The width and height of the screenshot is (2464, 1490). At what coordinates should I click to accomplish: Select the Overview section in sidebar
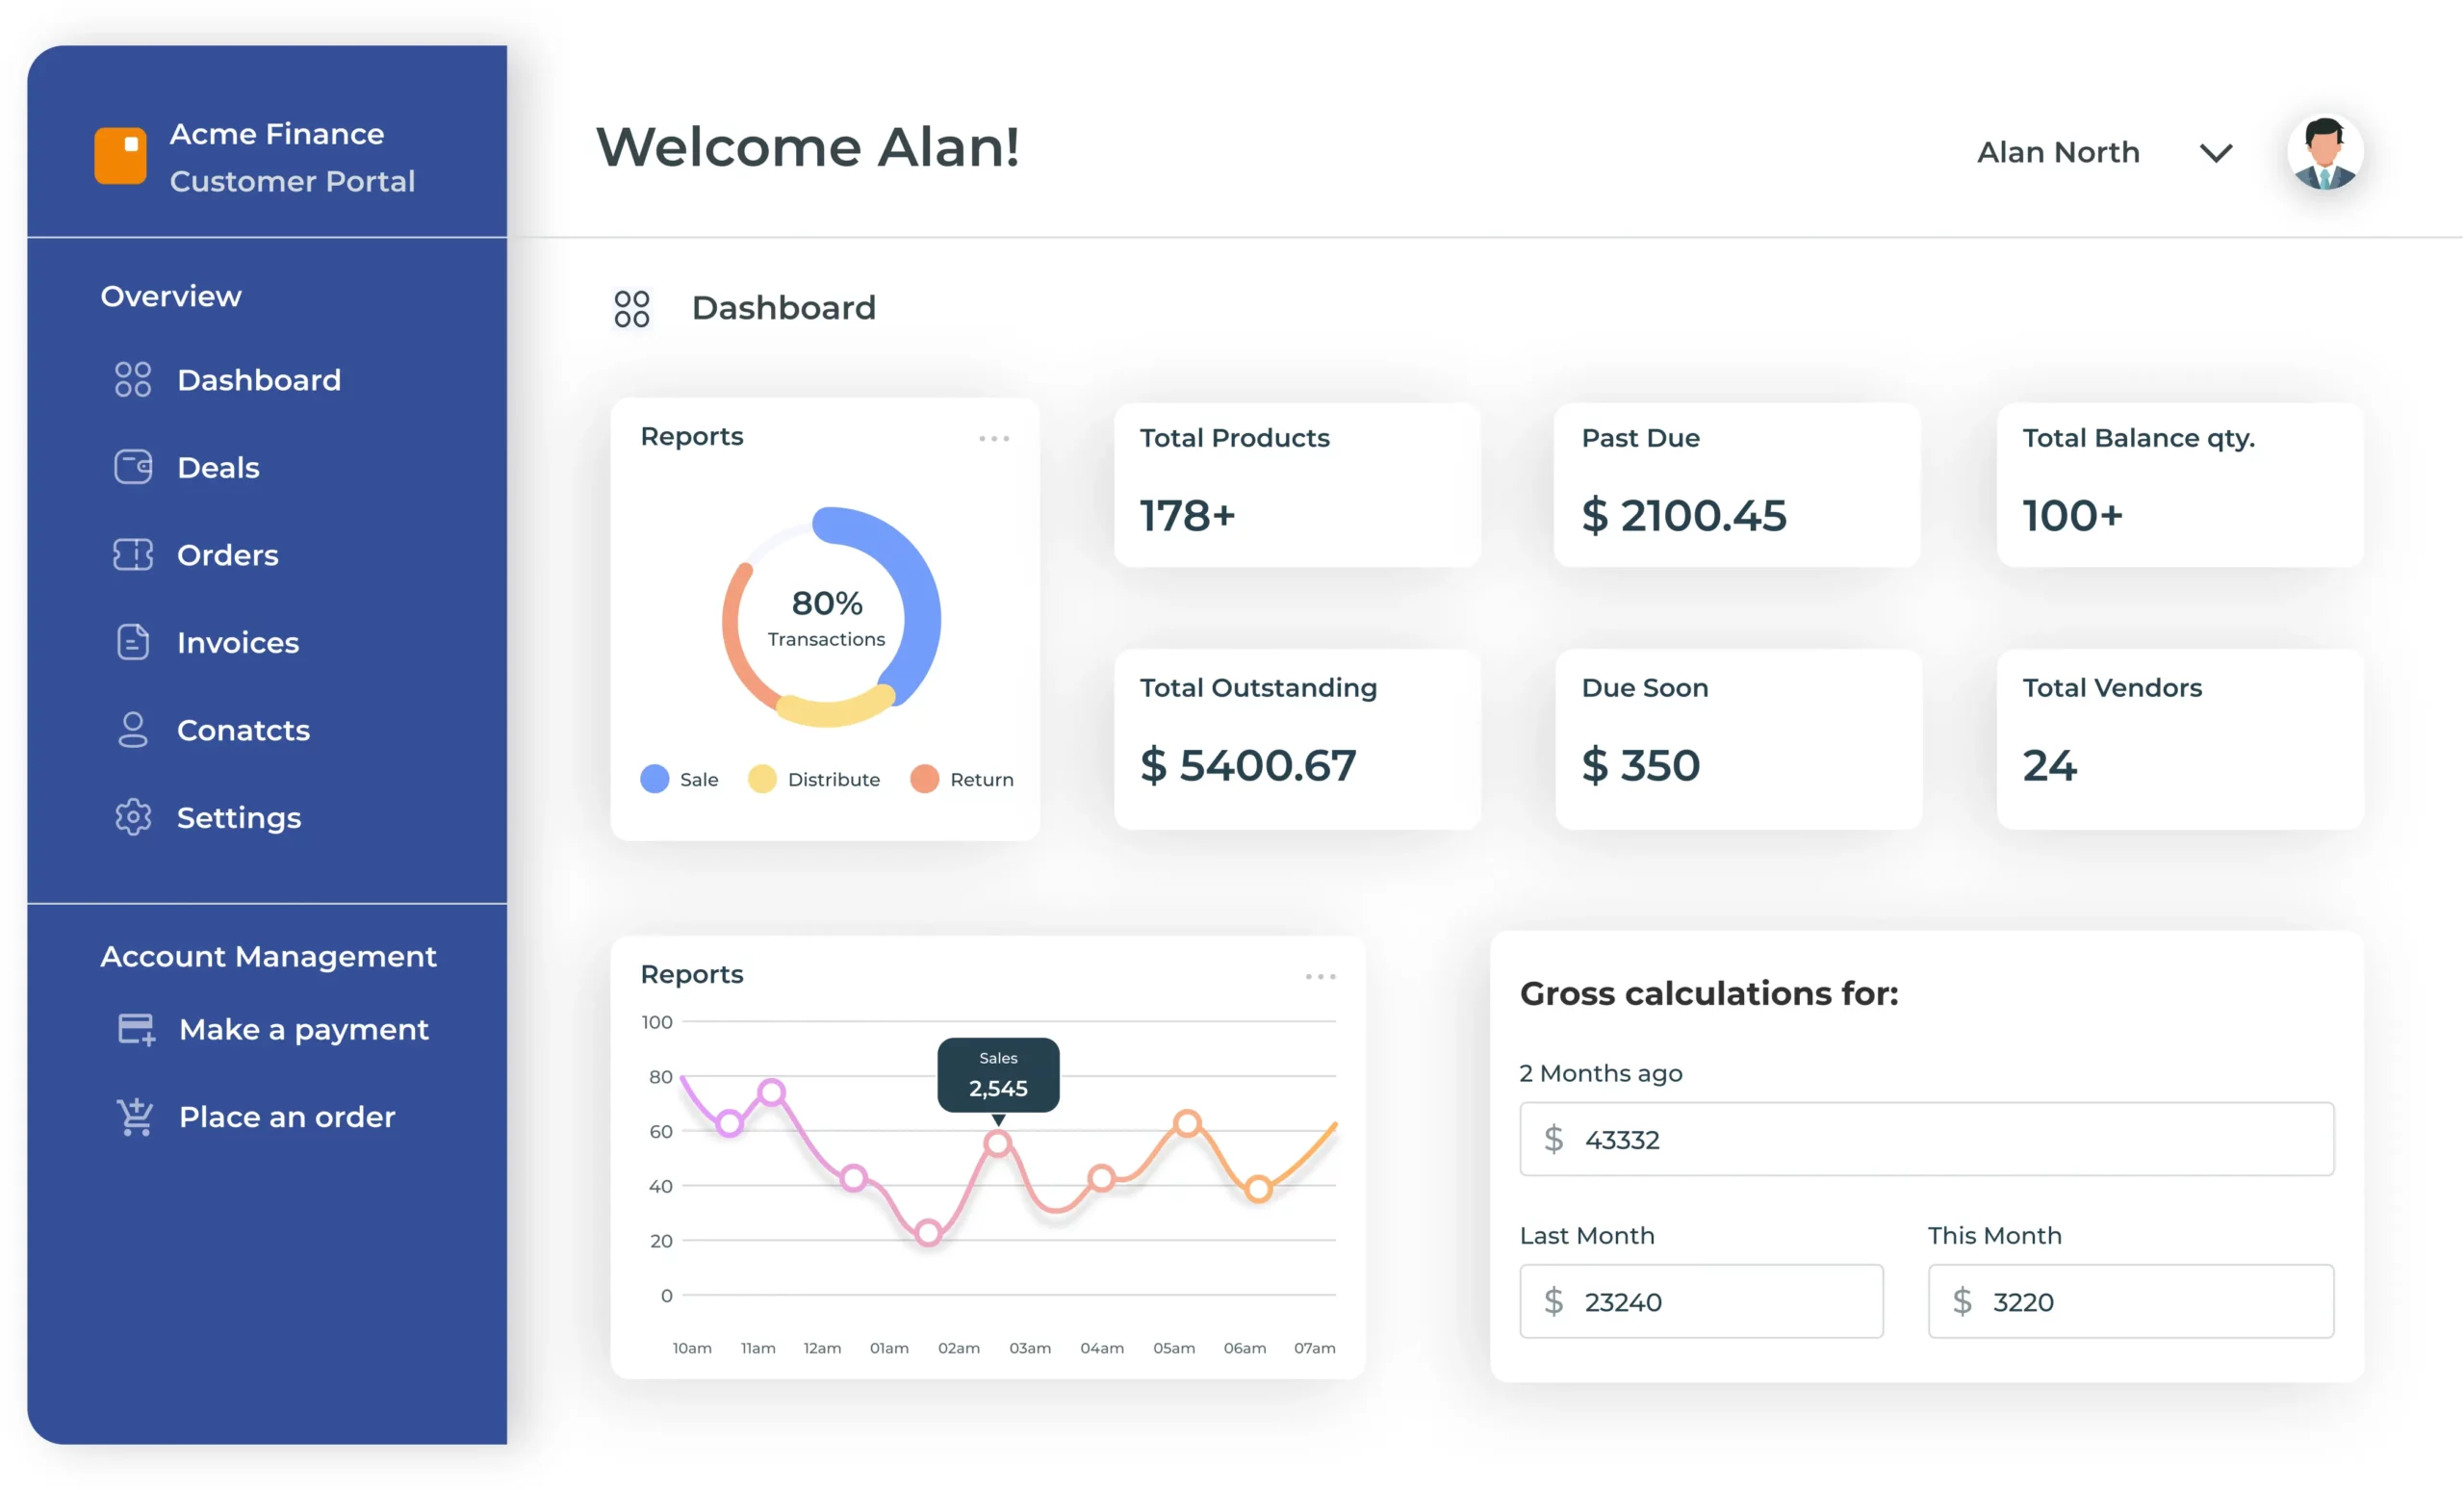(169, 295)
